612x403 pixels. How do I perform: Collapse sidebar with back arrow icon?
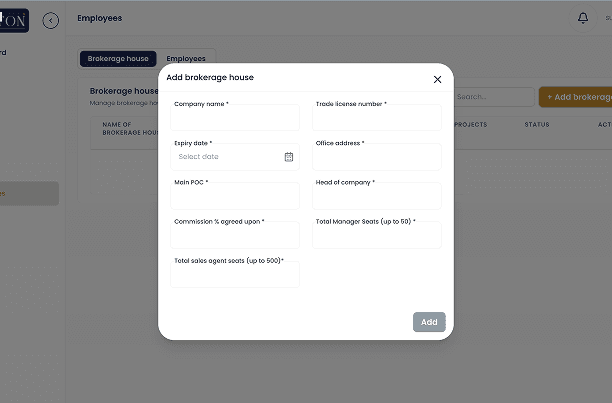coord(51,20)
